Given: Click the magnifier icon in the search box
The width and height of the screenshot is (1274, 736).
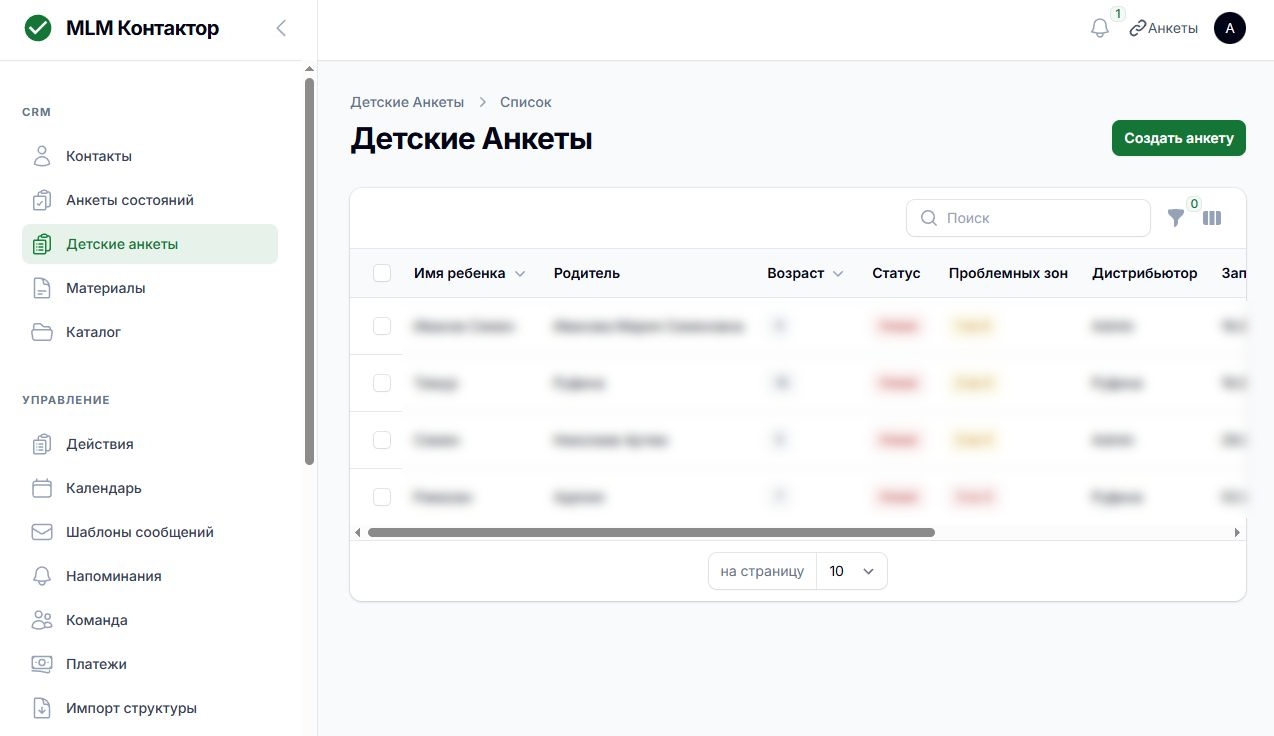Looking at the screenshot, I should click(928, 218).
